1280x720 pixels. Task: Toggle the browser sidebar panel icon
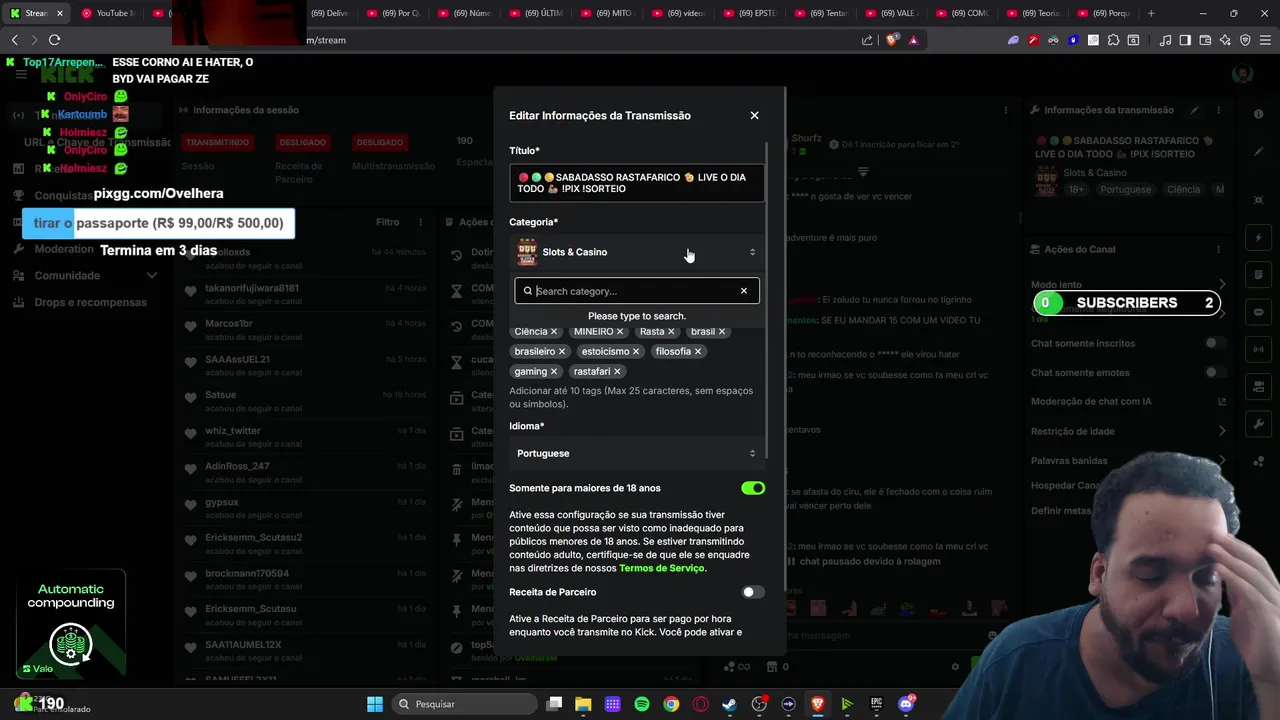click(1185, 40)
